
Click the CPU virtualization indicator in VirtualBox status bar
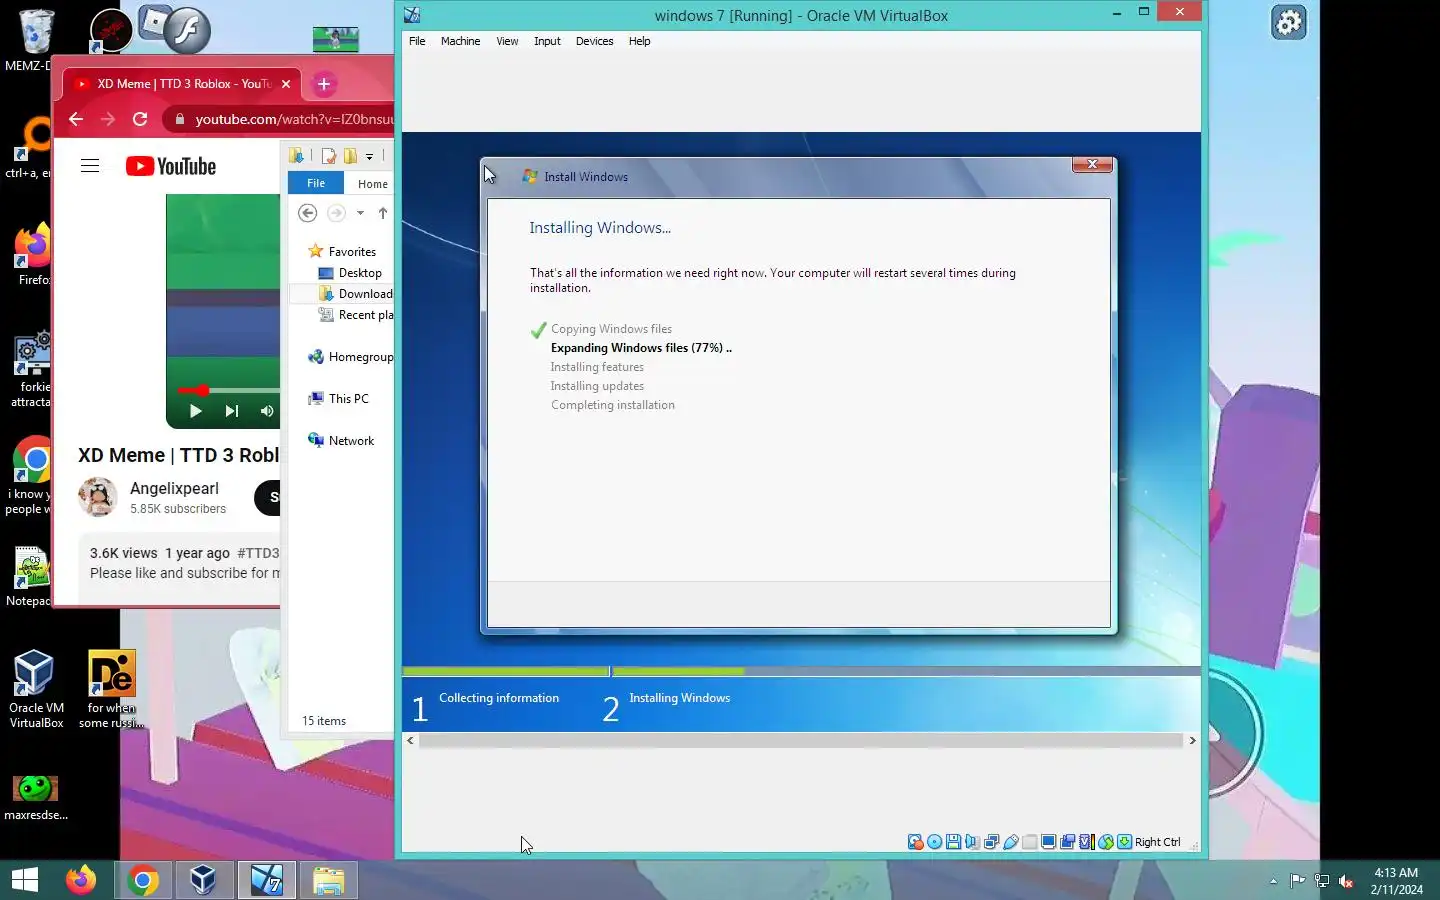(x=1087, y=842)
